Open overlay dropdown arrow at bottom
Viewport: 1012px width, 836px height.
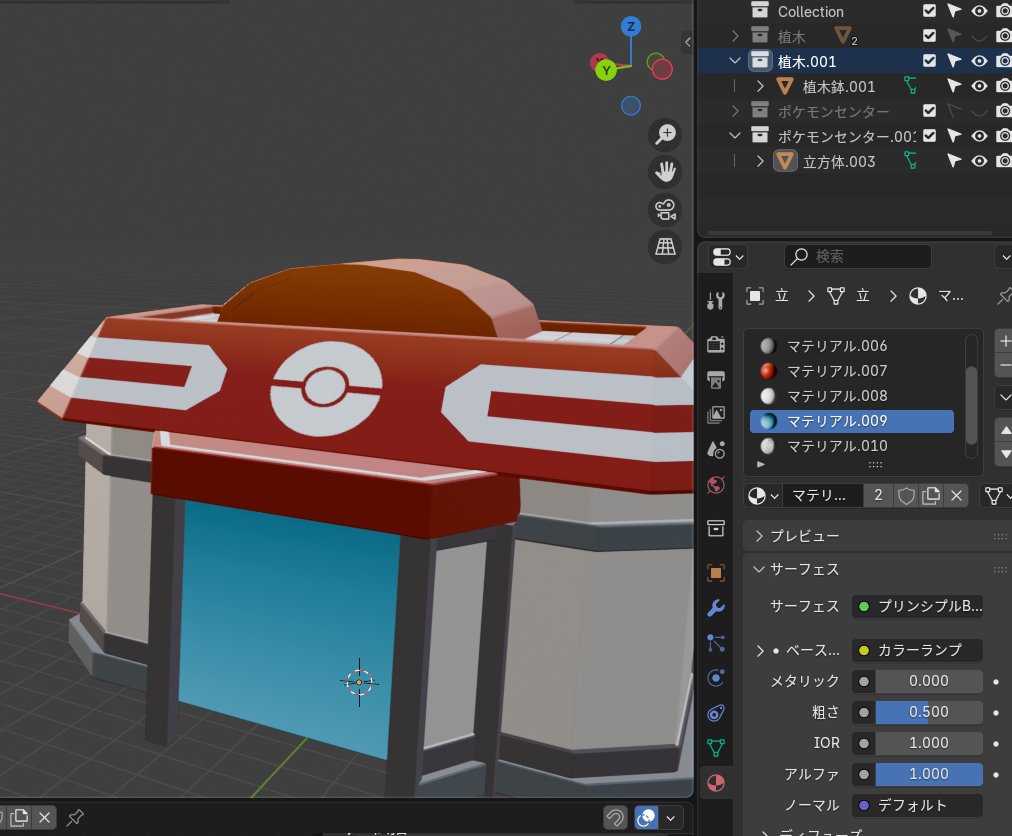point(671,819)
